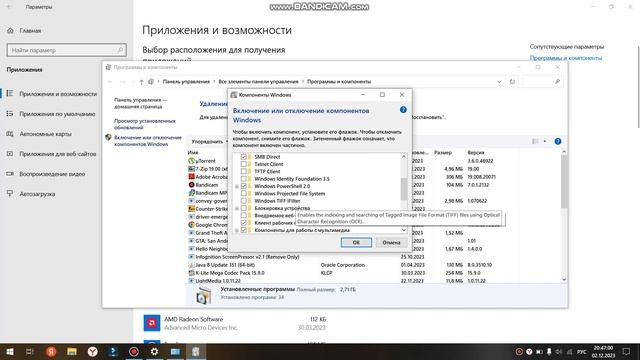Open the Bandicam recorder taskbar icon
This screenshot has width=640, height=360.
pyautogui.click(x=134, y=351)
